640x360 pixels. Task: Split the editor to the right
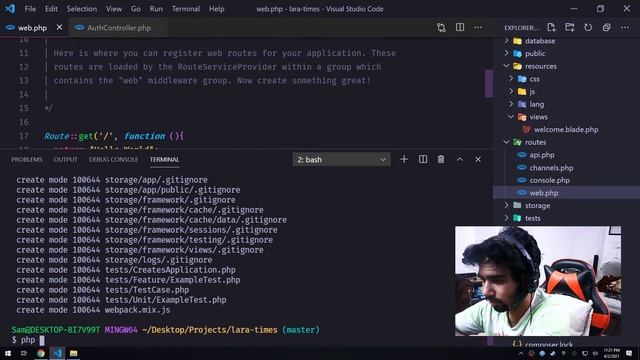tap(460, 27)
